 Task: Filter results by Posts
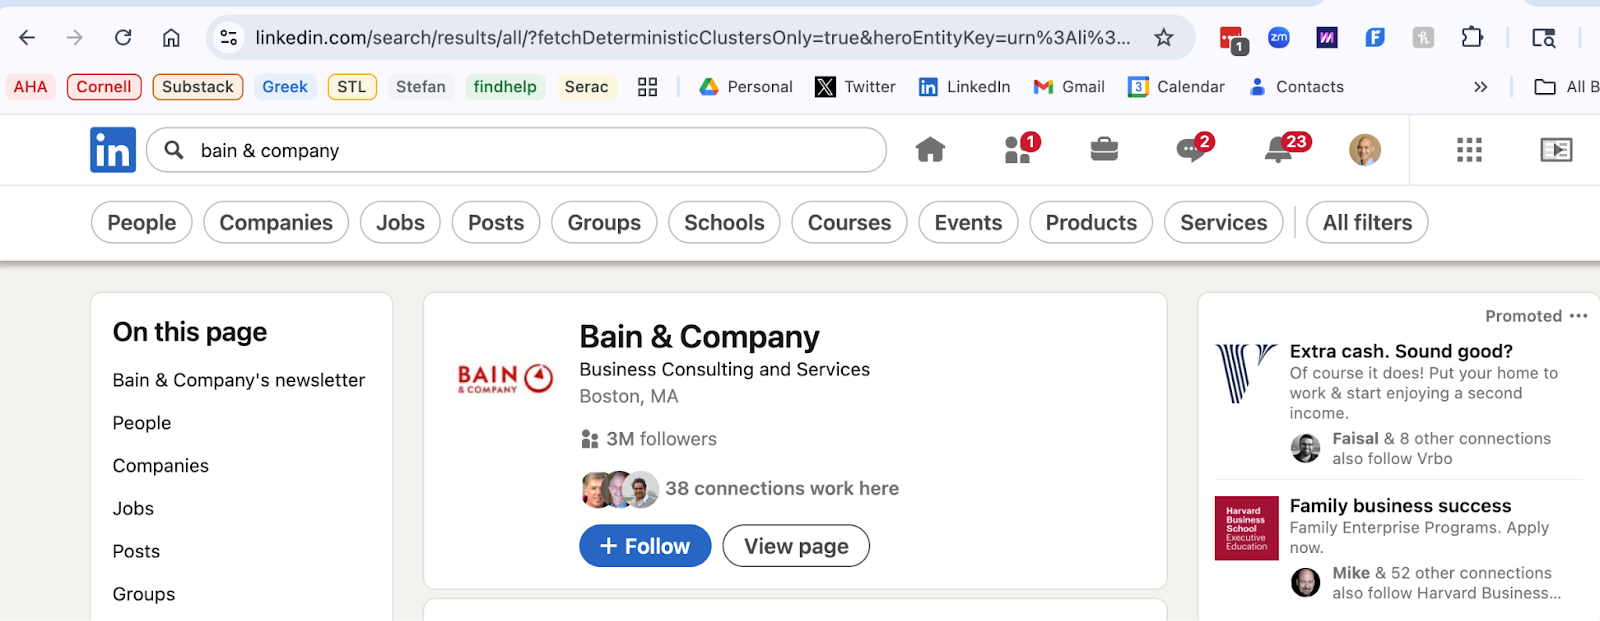click(496, 222)
